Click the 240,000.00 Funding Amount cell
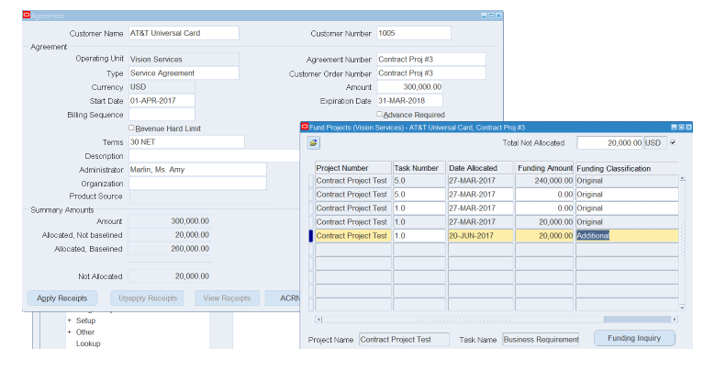713x374 pixels. click(545, 181)
